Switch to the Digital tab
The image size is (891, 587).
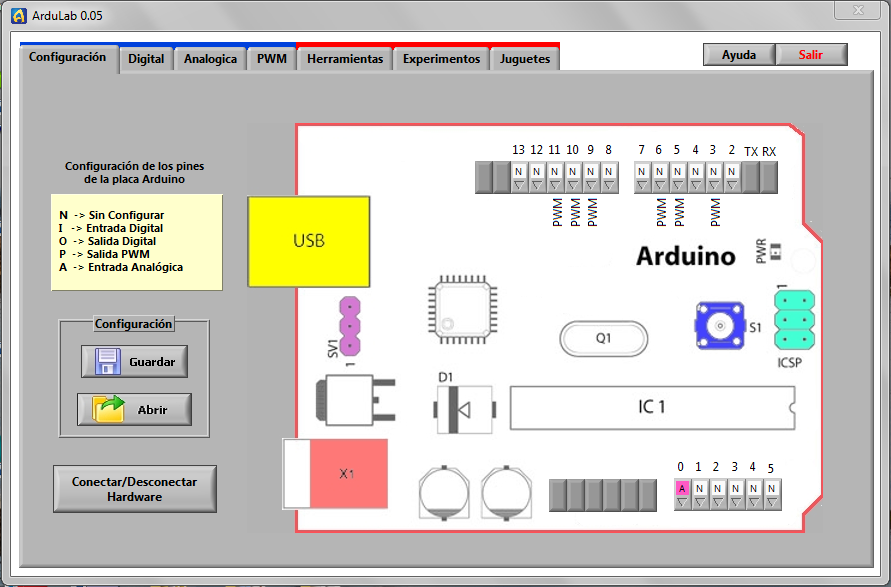pos(146,59)
